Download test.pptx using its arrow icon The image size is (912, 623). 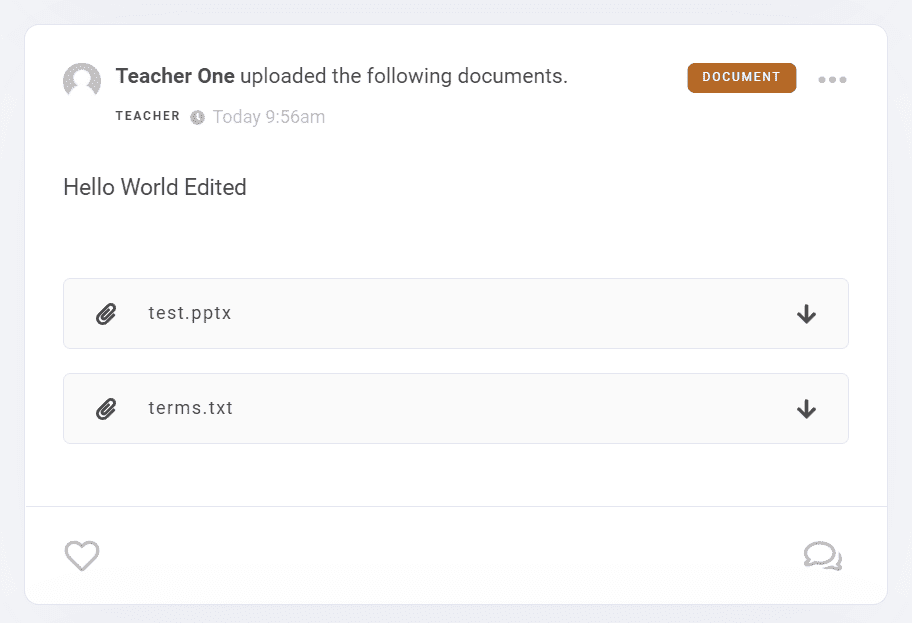[806, 314]
